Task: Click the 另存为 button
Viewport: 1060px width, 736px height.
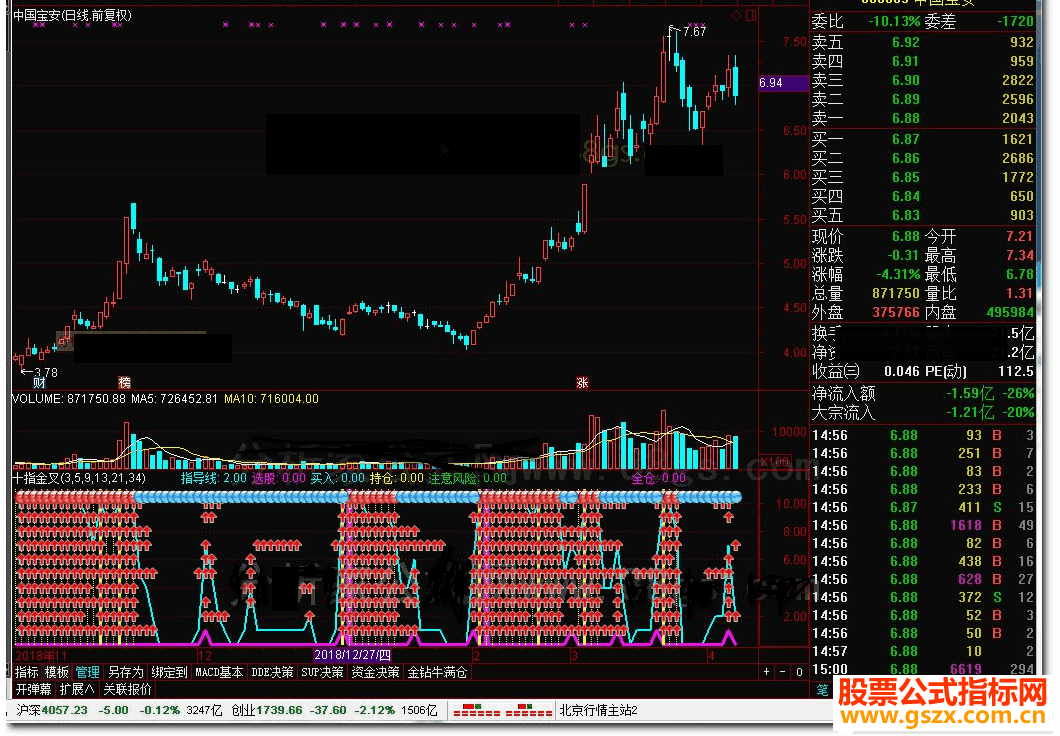Action: [x=126, y=672]
